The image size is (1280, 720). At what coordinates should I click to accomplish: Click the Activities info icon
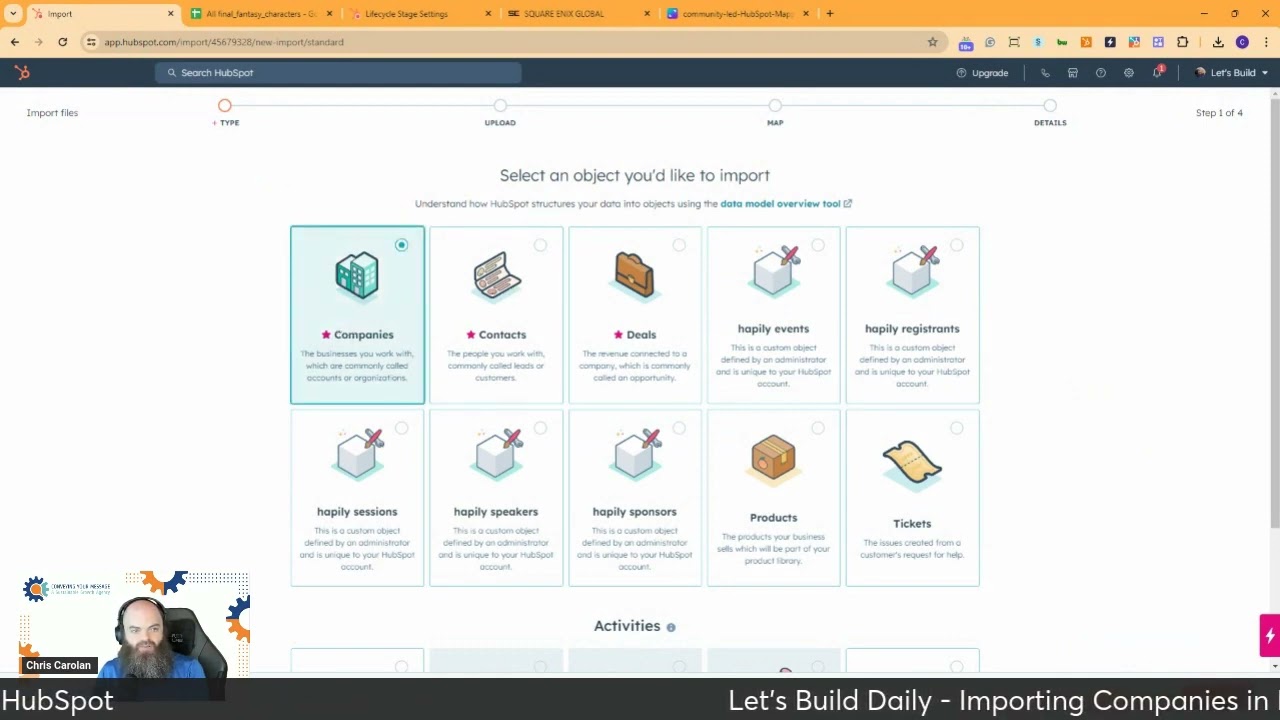[x=671, y=627]
